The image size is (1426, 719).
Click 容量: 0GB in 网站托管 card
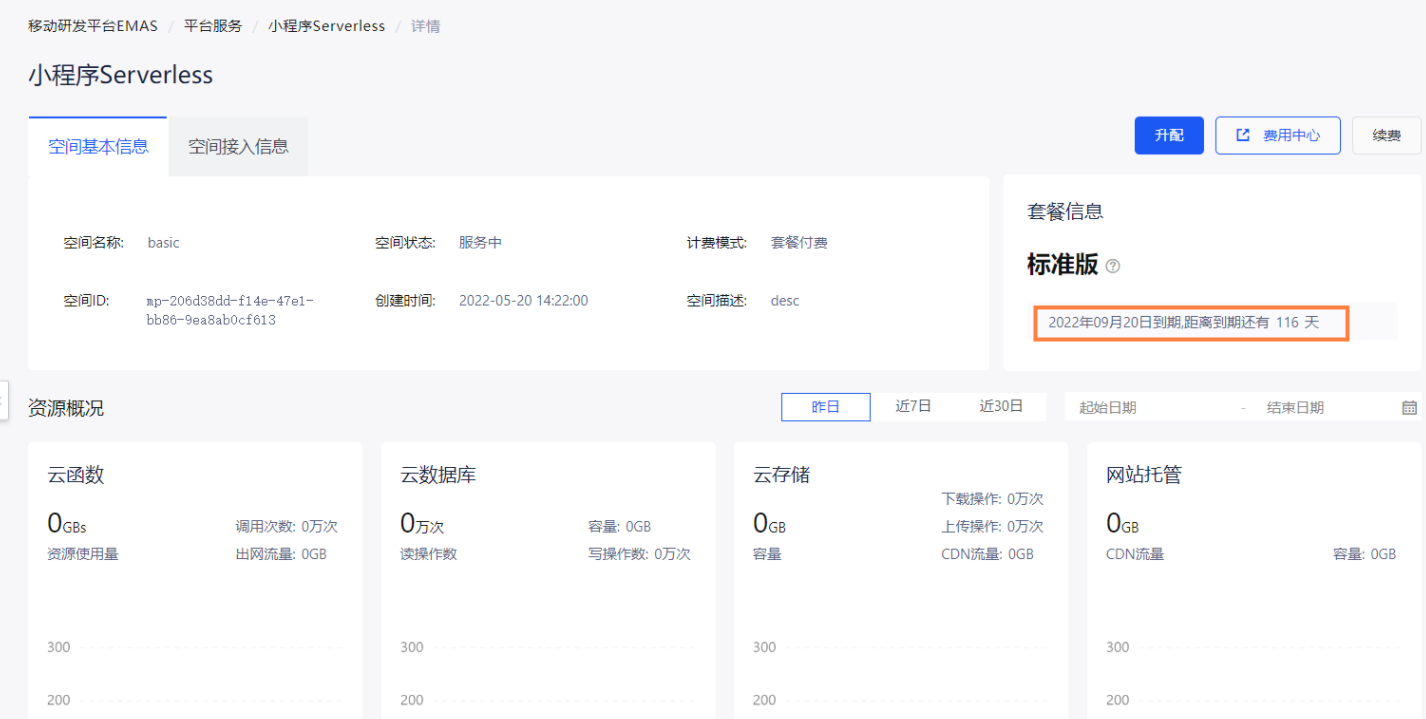point(1364,553)
